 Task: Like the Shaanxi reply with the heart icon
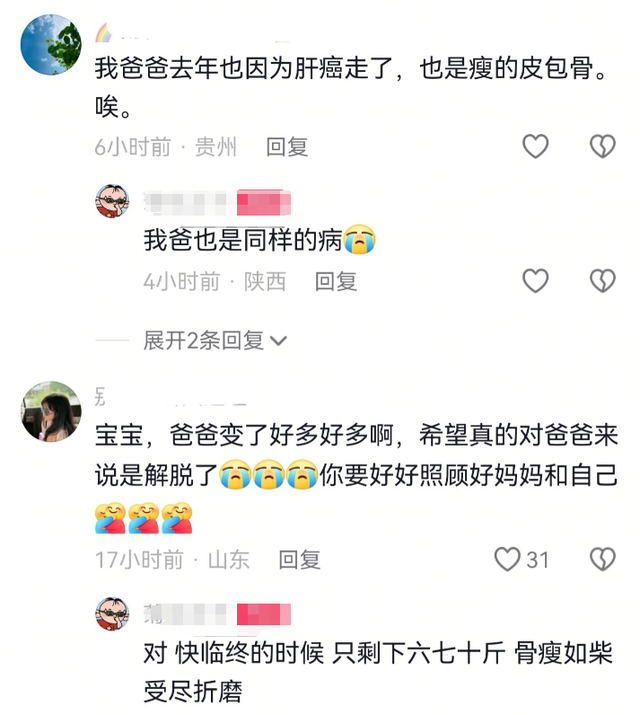pos(535,280)
